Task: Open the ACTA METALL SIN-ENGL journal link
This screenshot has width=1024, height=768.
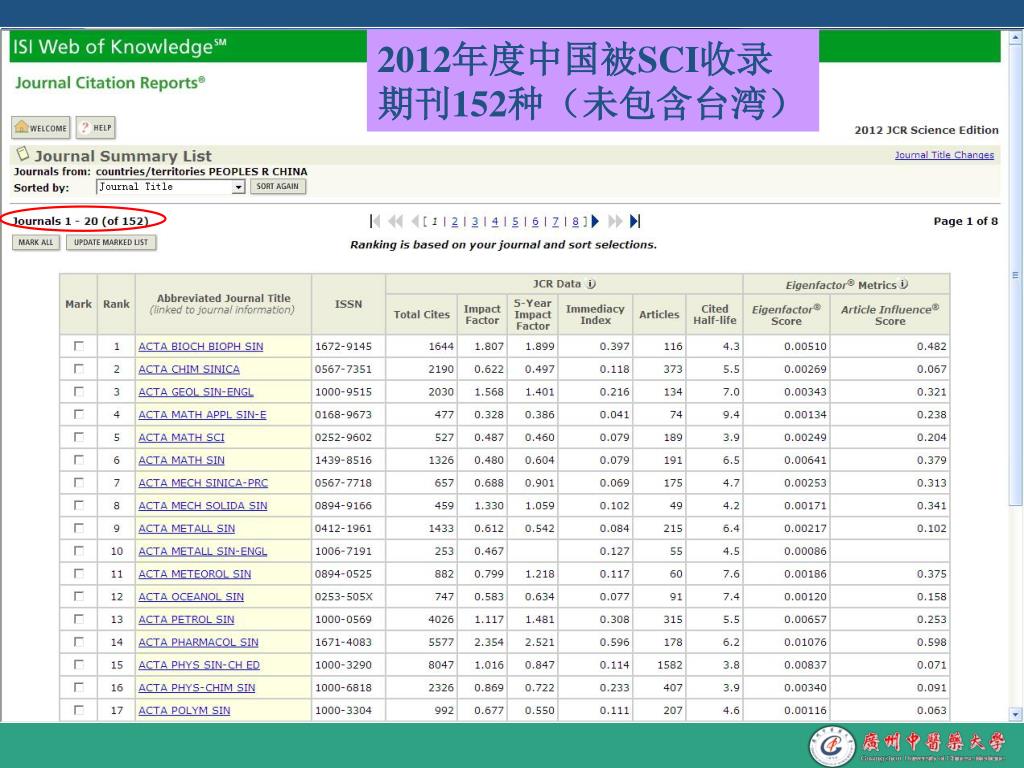Action: (202, 551)
